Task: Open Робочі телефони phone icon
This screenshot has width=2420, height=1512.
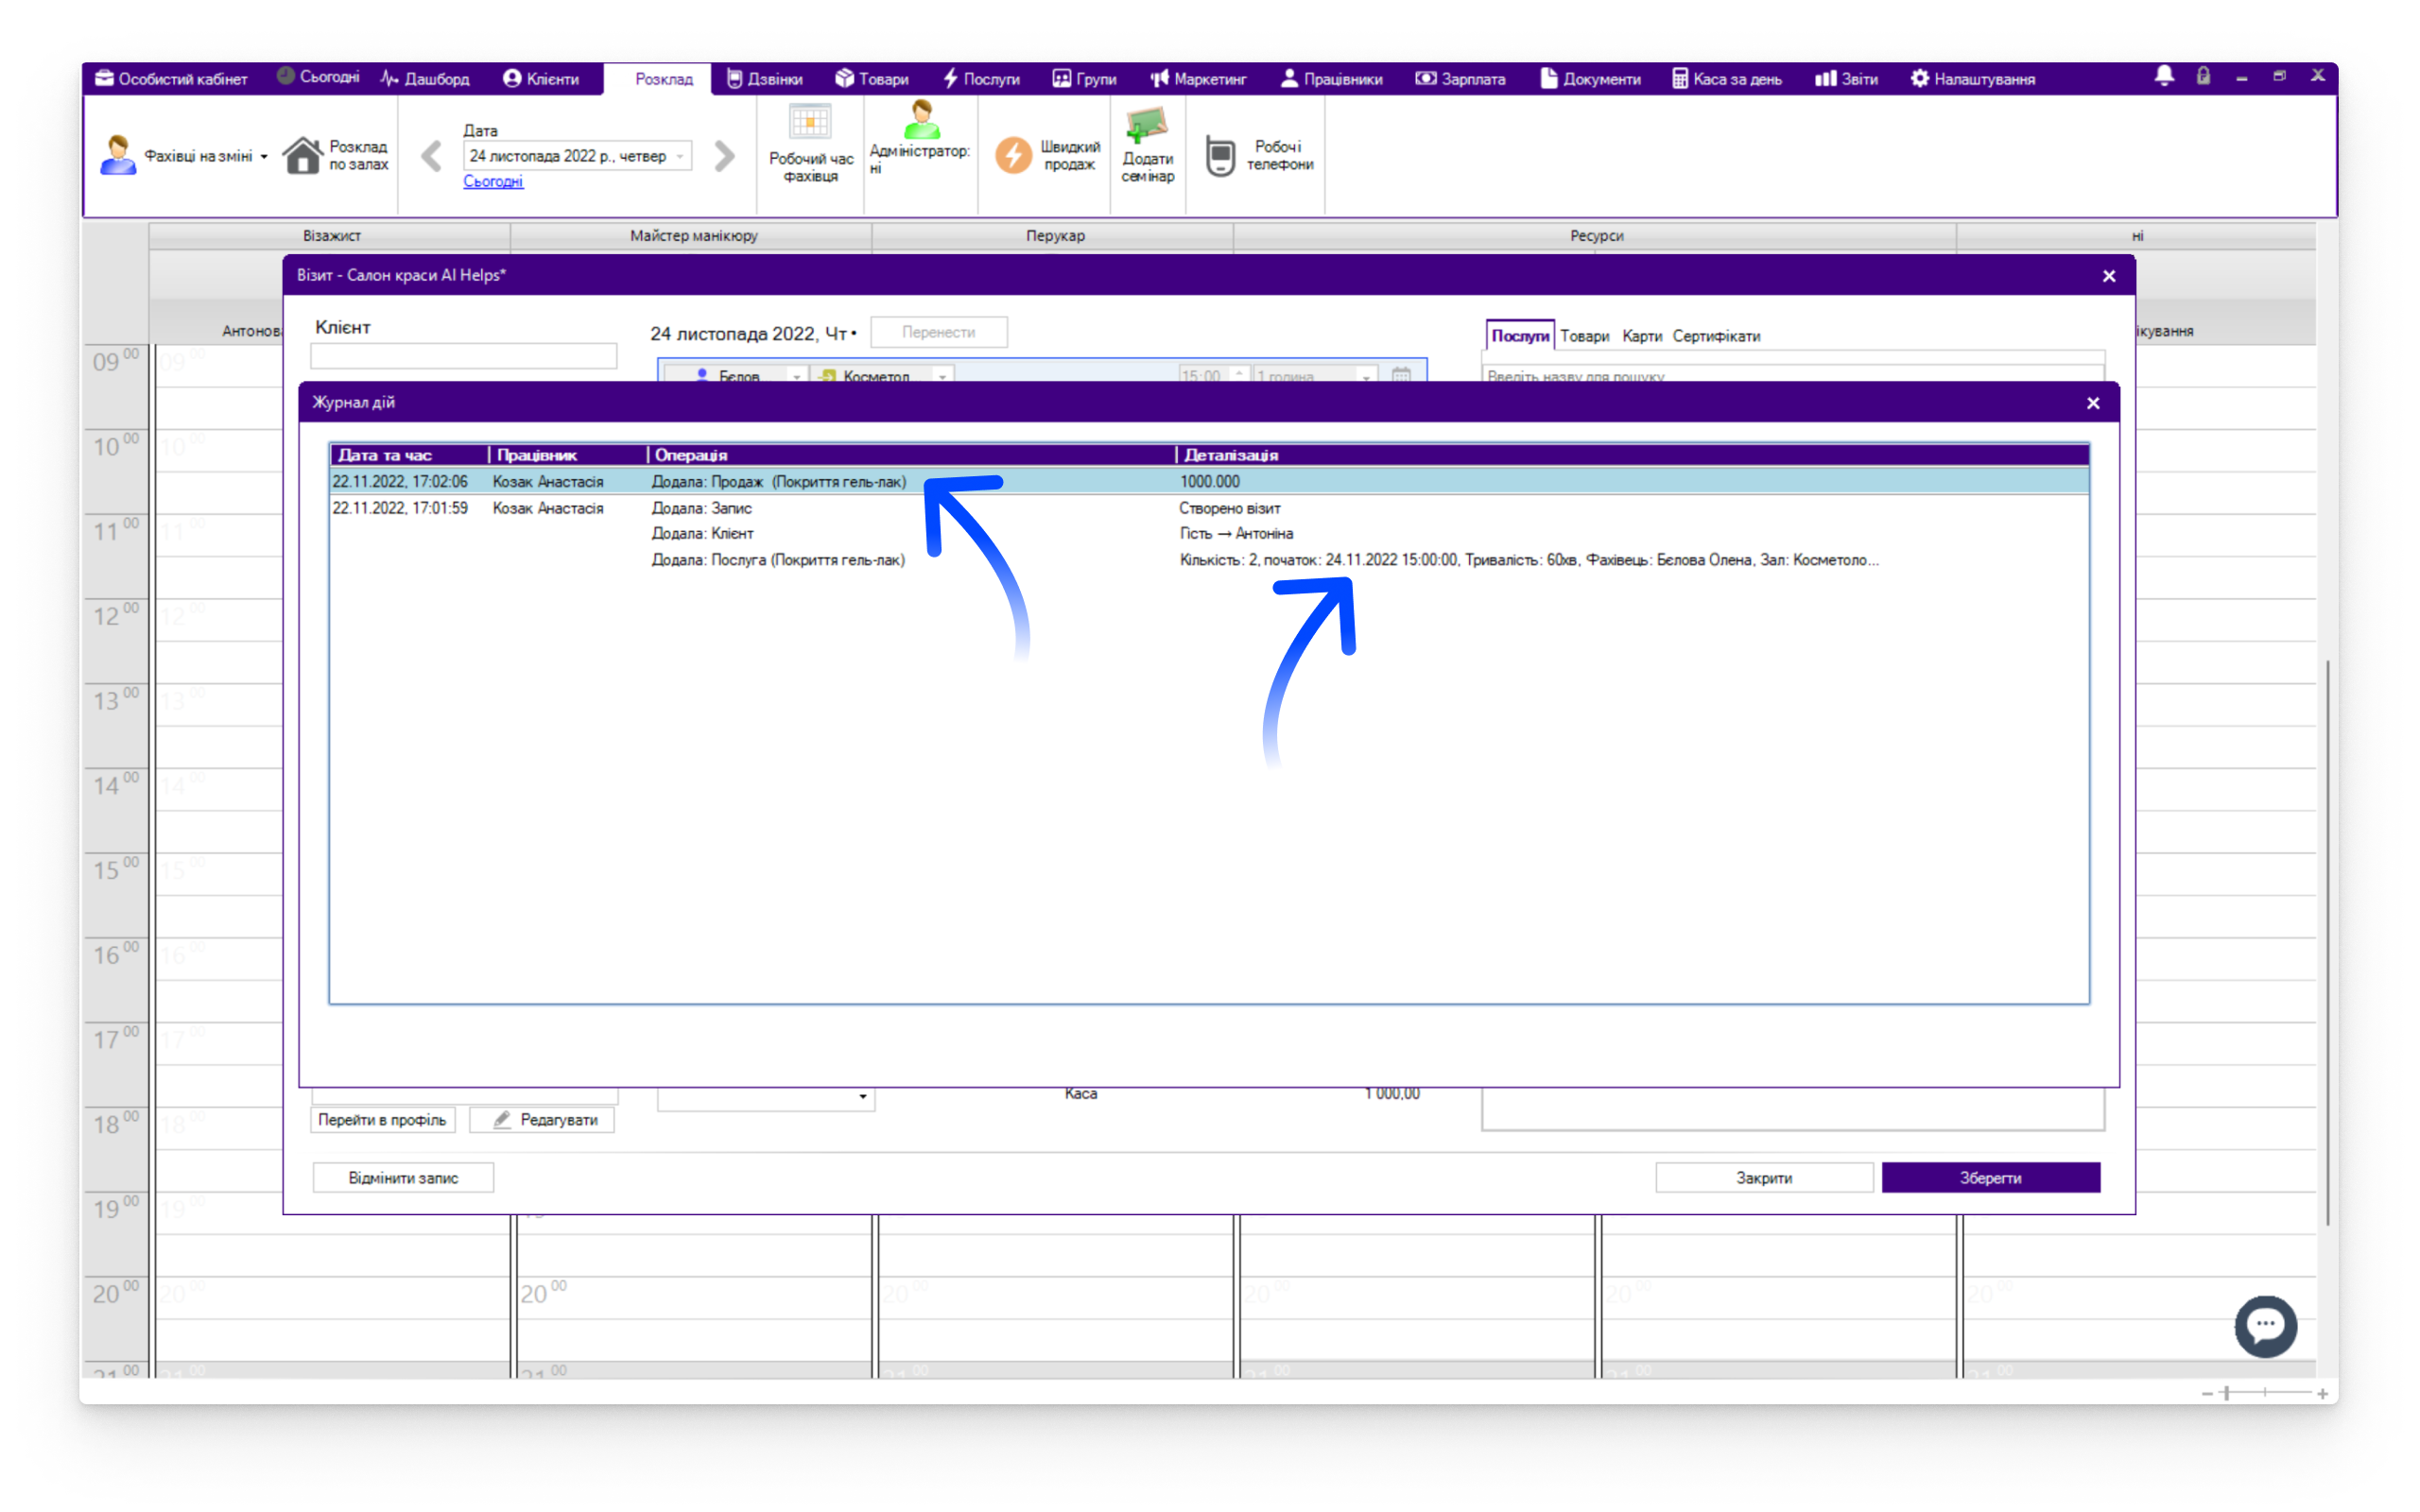Action: tap(1220, 156)
